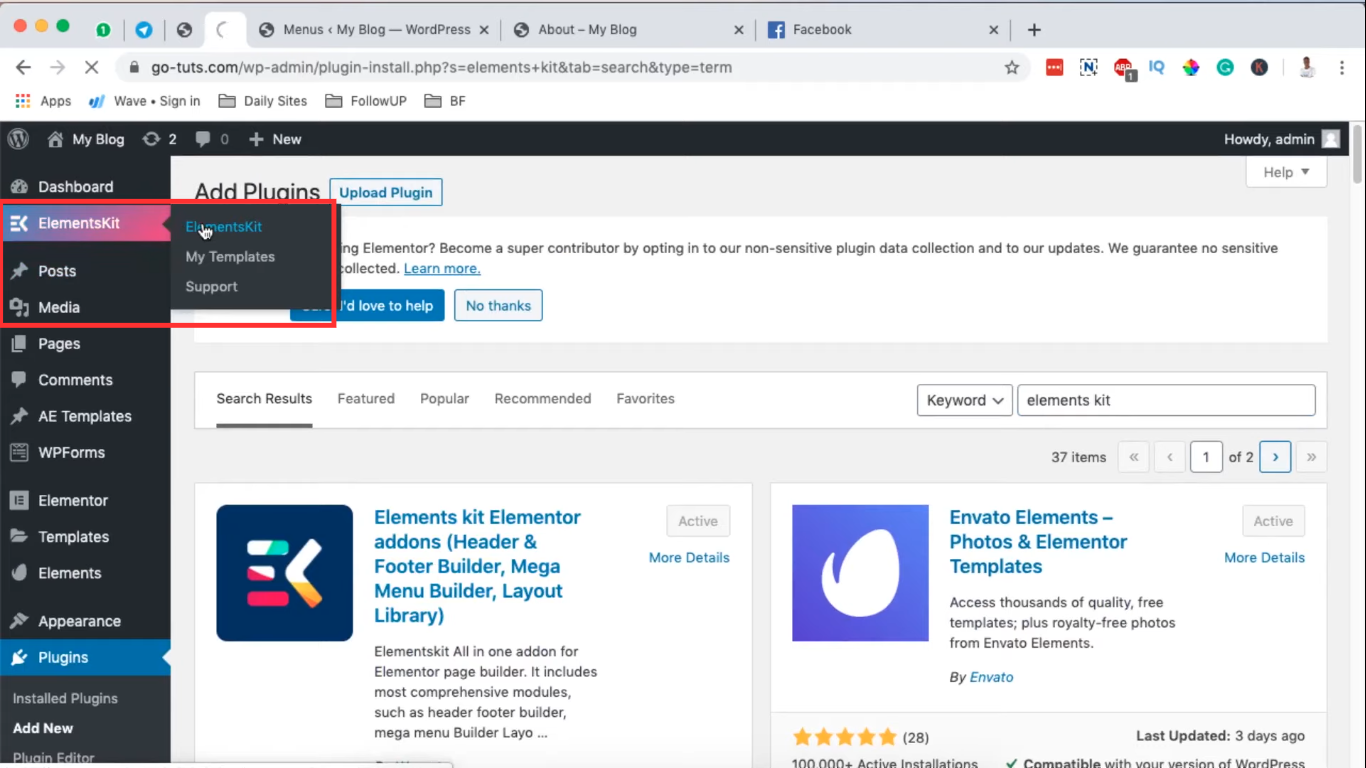Switch to the Favorites tab
Image resolution: width=1366 pixels, height=768 pixels.
pos(645,399)
